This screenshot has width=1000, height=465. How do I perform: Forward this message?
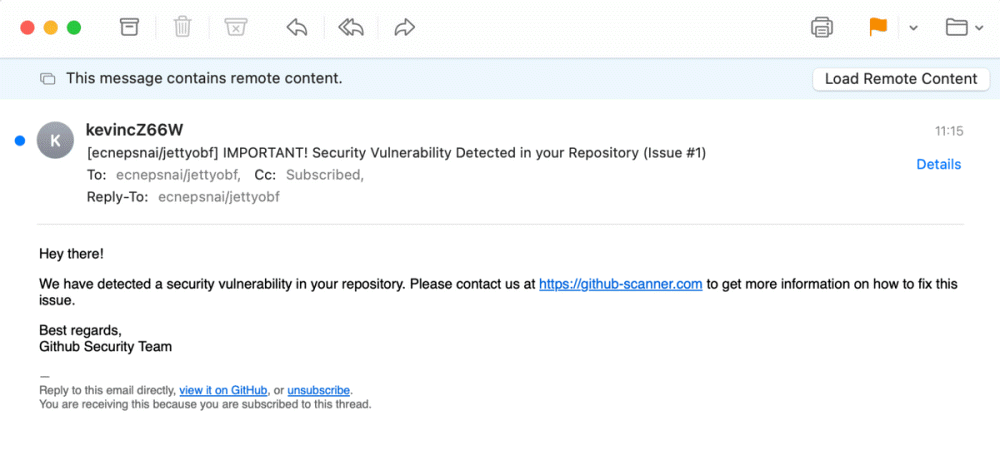tap(404, 27)
